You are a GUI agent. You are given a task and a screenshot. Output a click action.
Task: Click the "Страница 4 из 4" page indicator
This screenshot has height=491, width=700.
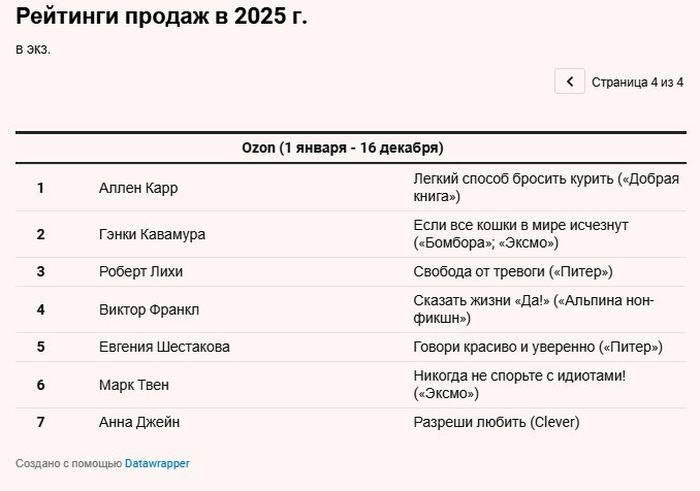(x=637, y=82)
